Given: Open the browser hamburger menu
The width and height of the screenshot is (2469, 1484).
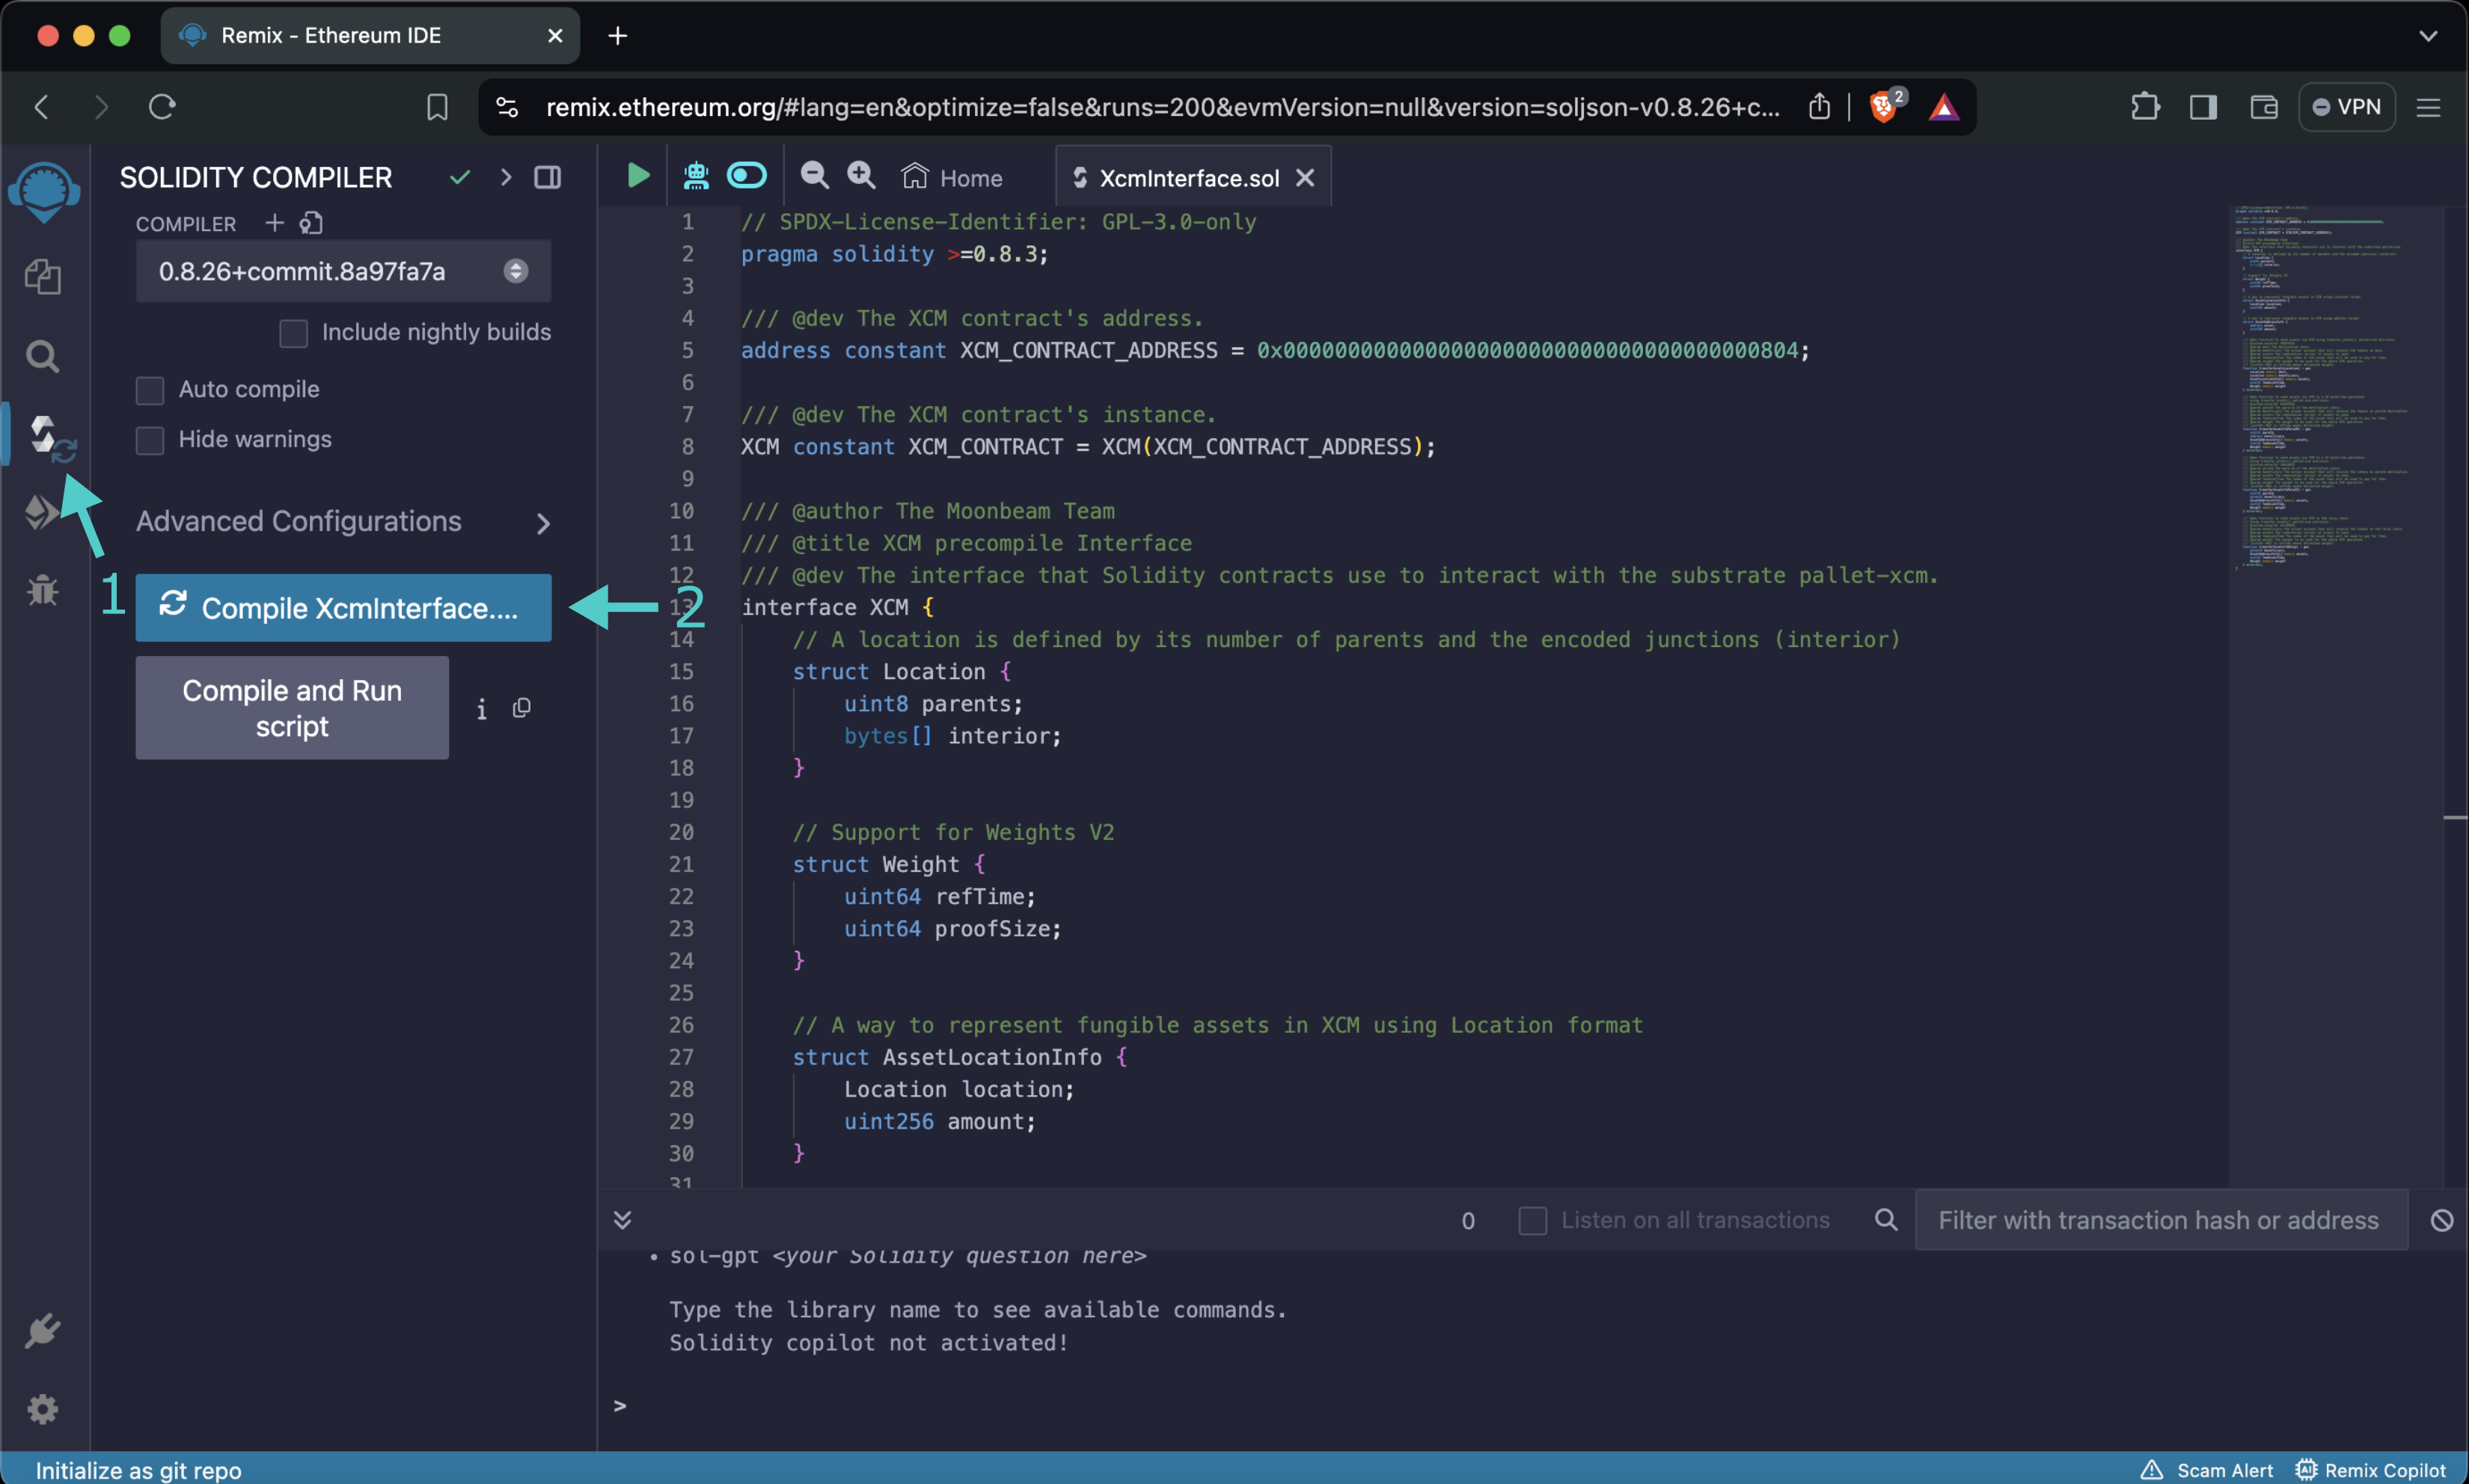Looking at the screenshot, I should tap(2428, 107).
